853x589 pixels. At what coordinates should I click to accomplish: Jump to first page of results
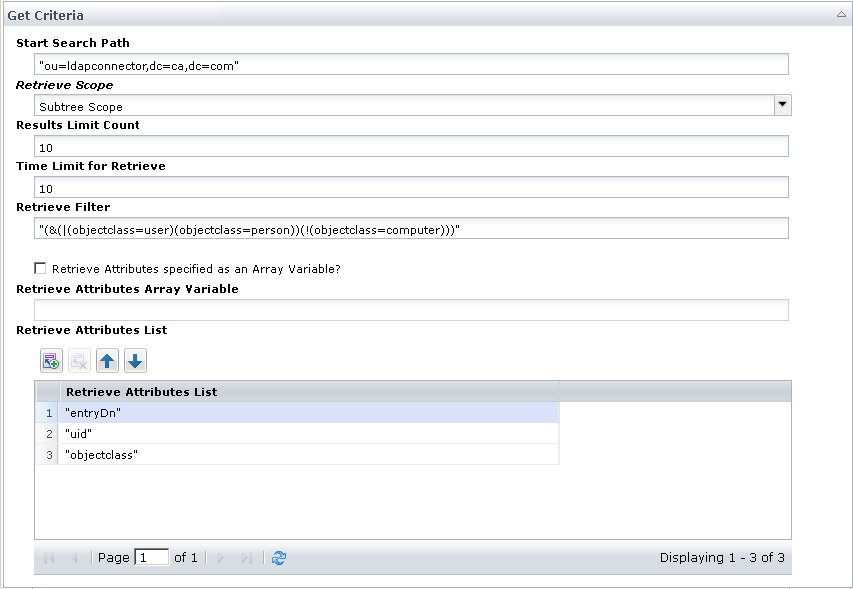[x=47, y=557]
